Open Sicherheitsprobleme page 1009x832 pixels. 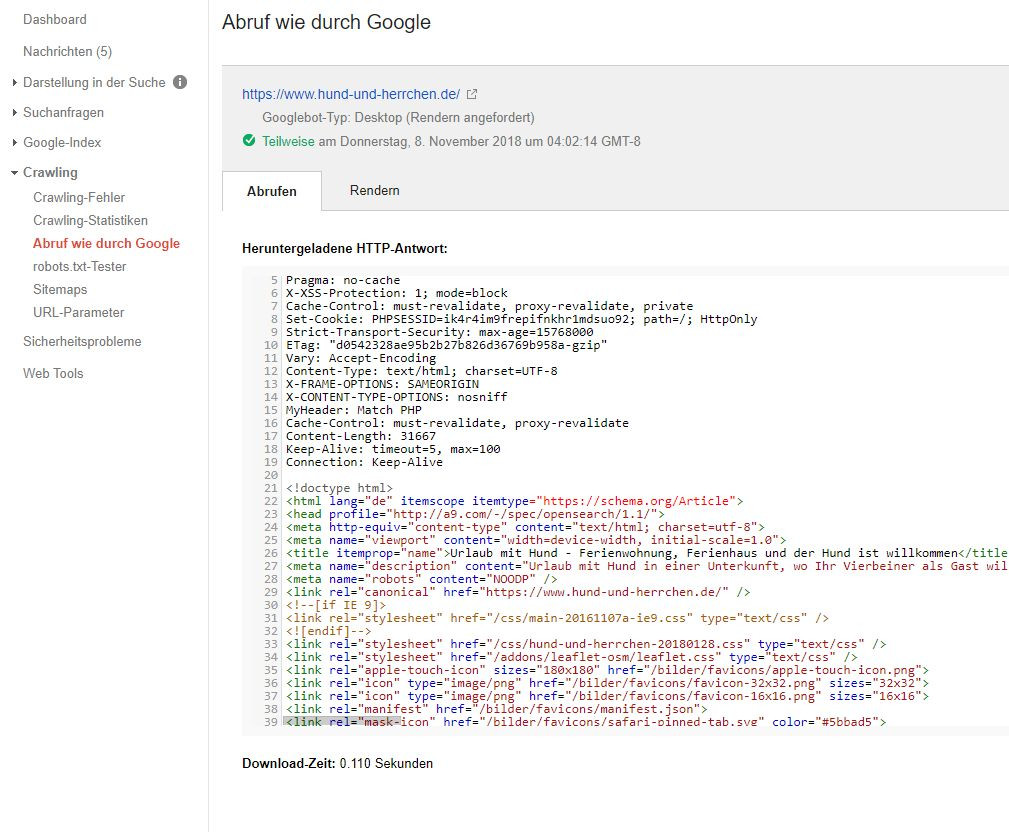click(x=82, y=342)
